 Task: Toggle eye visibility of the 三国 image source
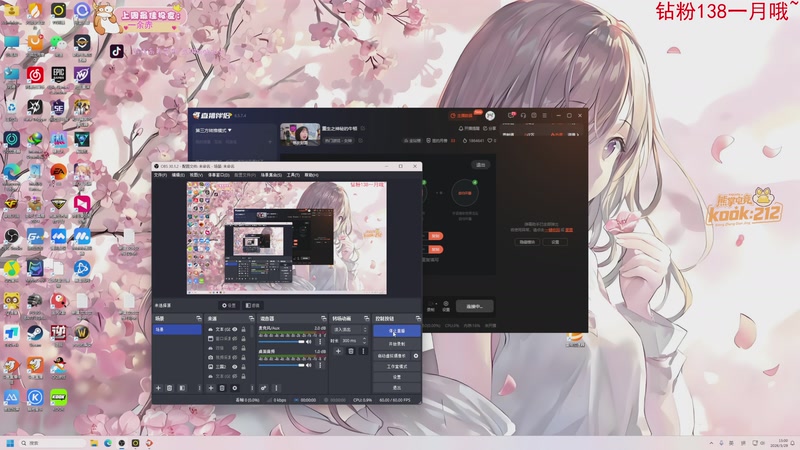pyautogui.click(x=235, y=366)
